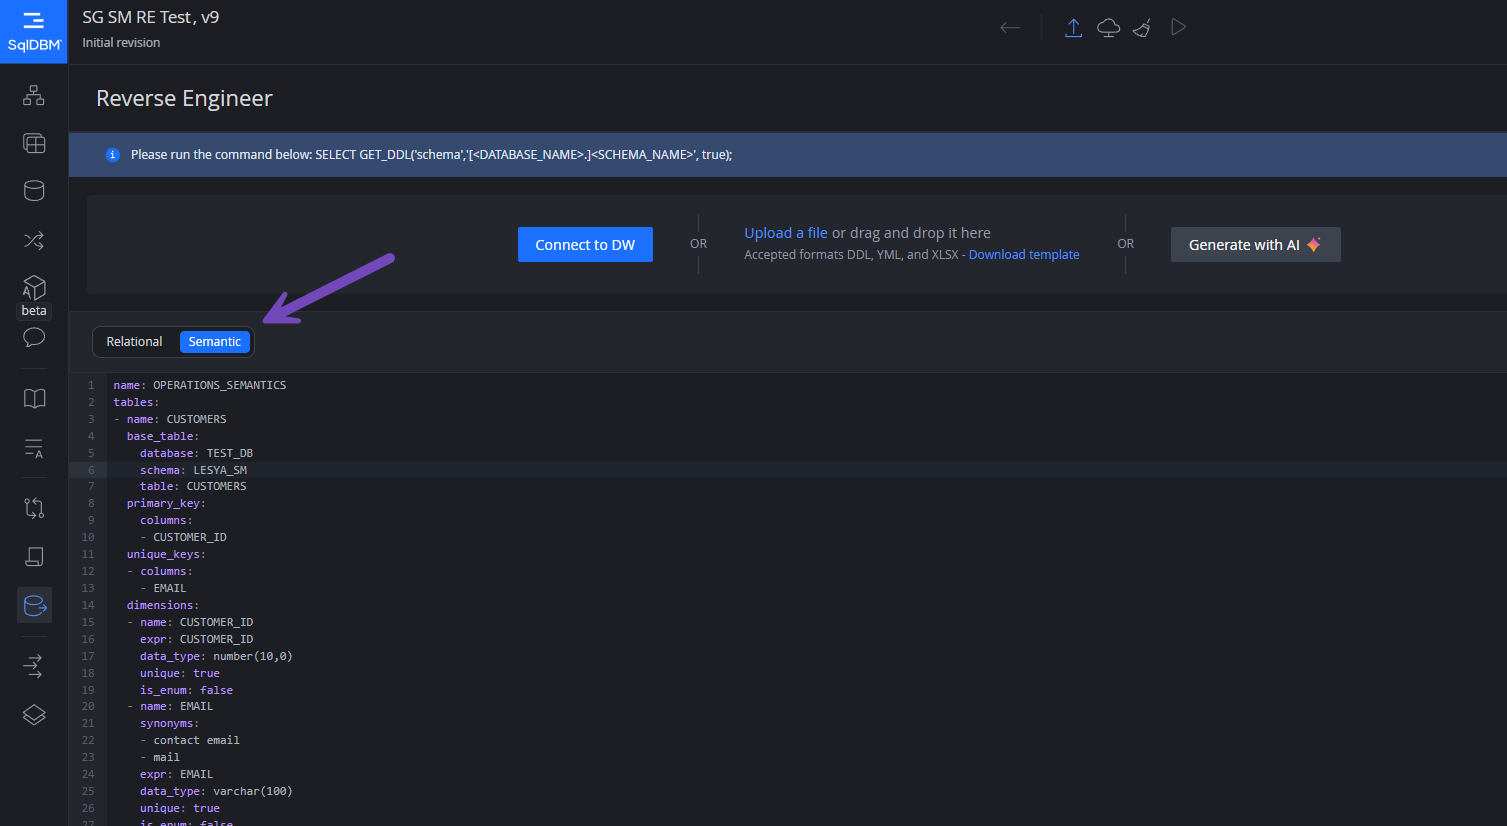Viewport: 1507px width, 826px height.
Task: Click the primary_key: line
Action: click(166, 503)
